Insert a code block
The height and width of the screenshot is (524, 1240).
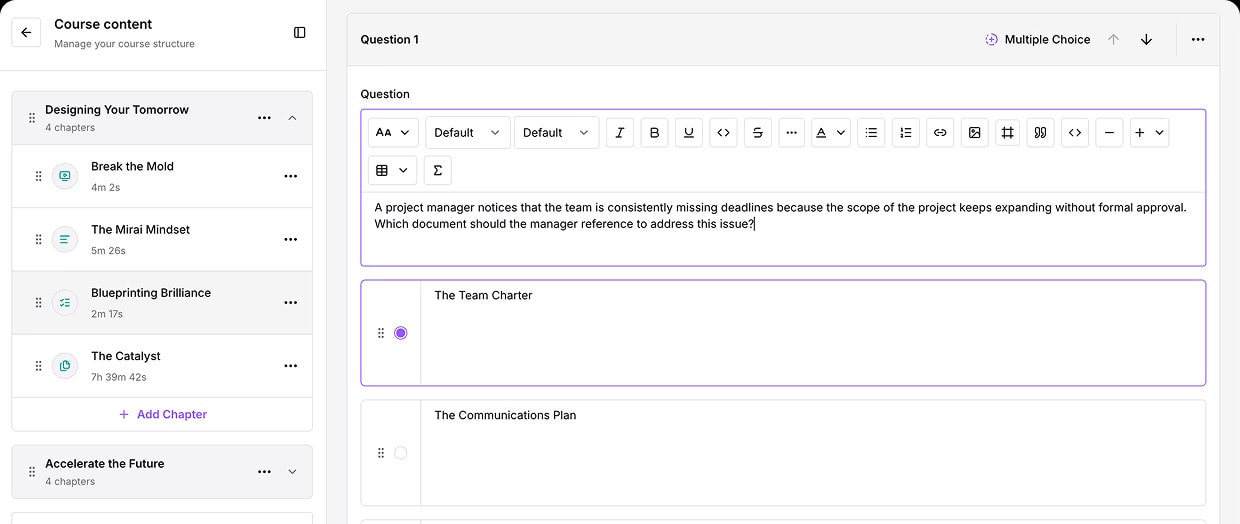[x=1075, y=132]
